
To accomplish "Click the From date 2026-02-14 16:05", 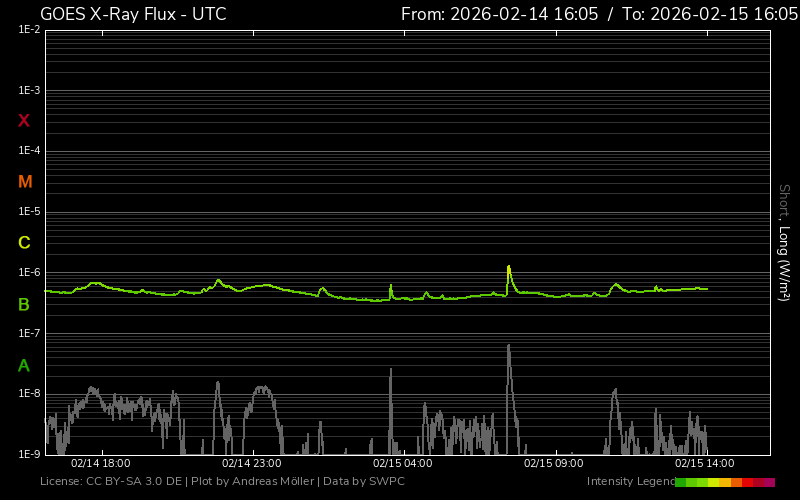I will 499,14.
